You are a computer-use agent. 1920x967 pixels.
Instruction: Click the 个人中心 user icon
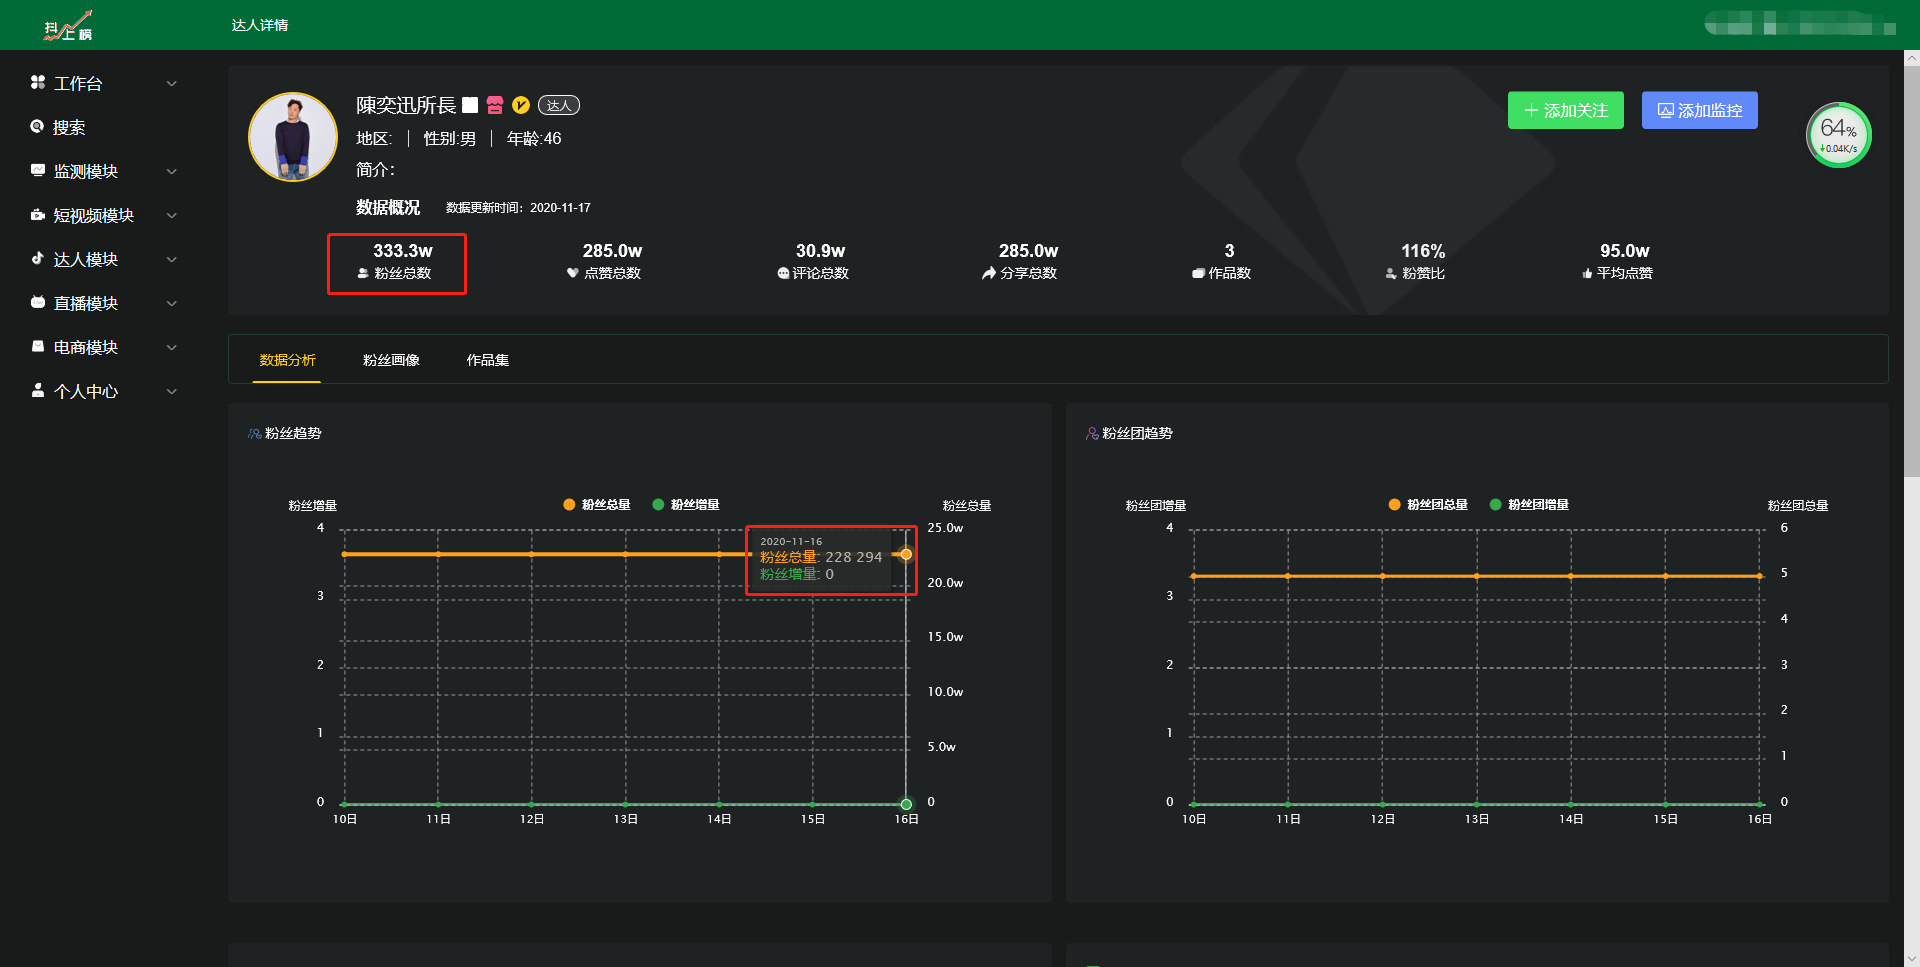[x=38, y=390]
